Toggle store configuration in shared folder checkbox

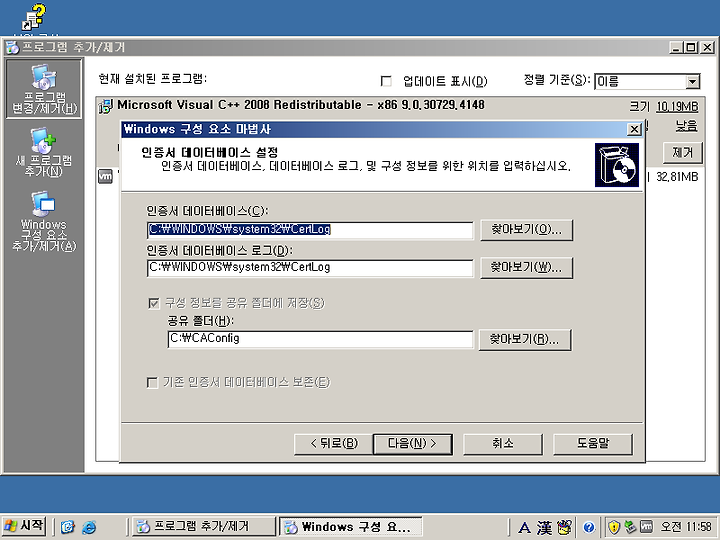point(154,303)
